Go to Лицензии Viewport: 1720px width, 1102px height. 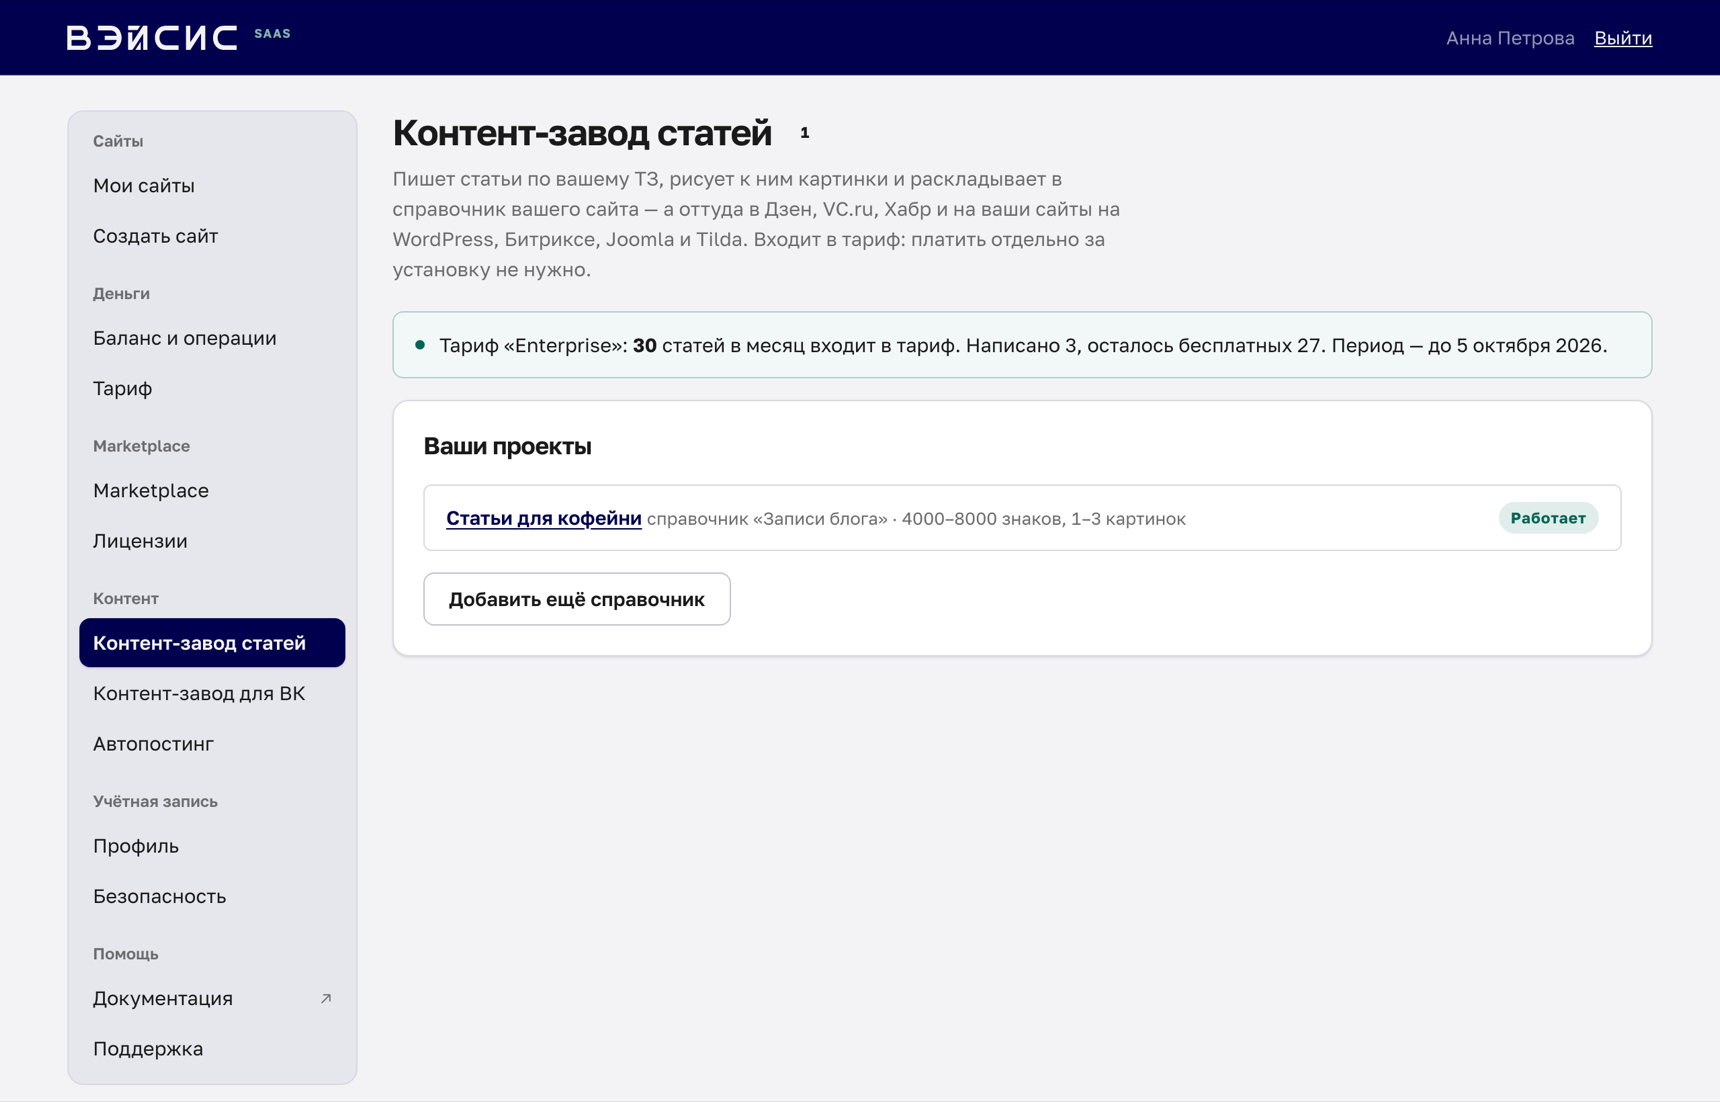click(212, 541)
